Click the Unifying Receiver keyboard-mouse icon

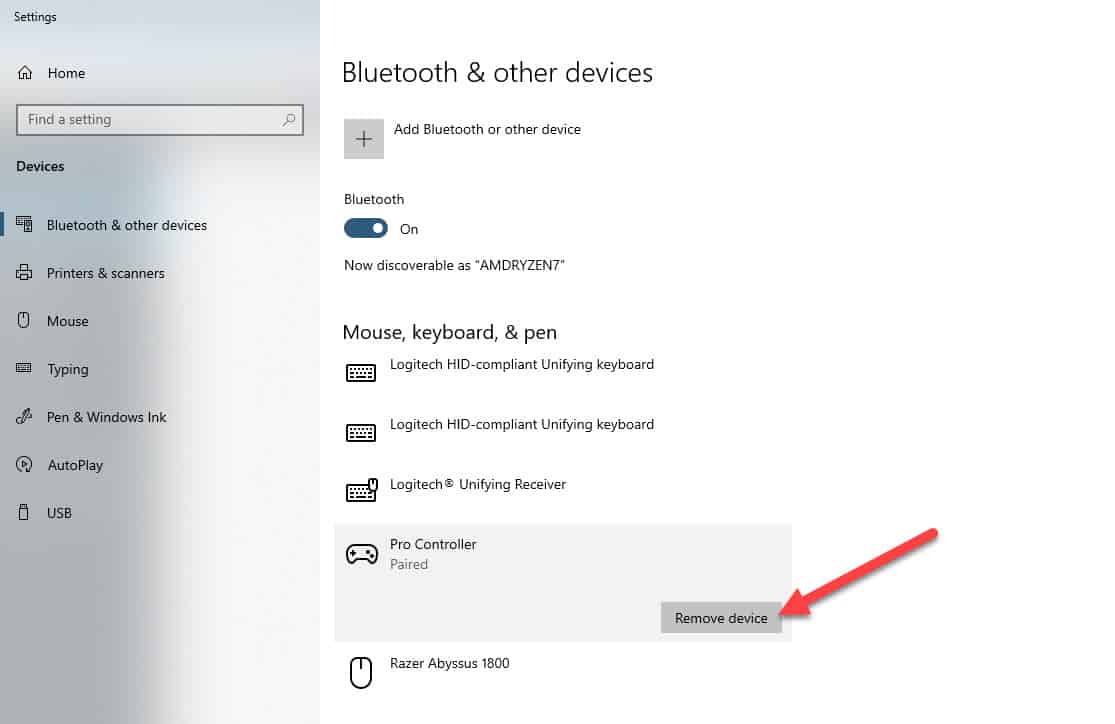pyautogui.click(x=361, y=490)
